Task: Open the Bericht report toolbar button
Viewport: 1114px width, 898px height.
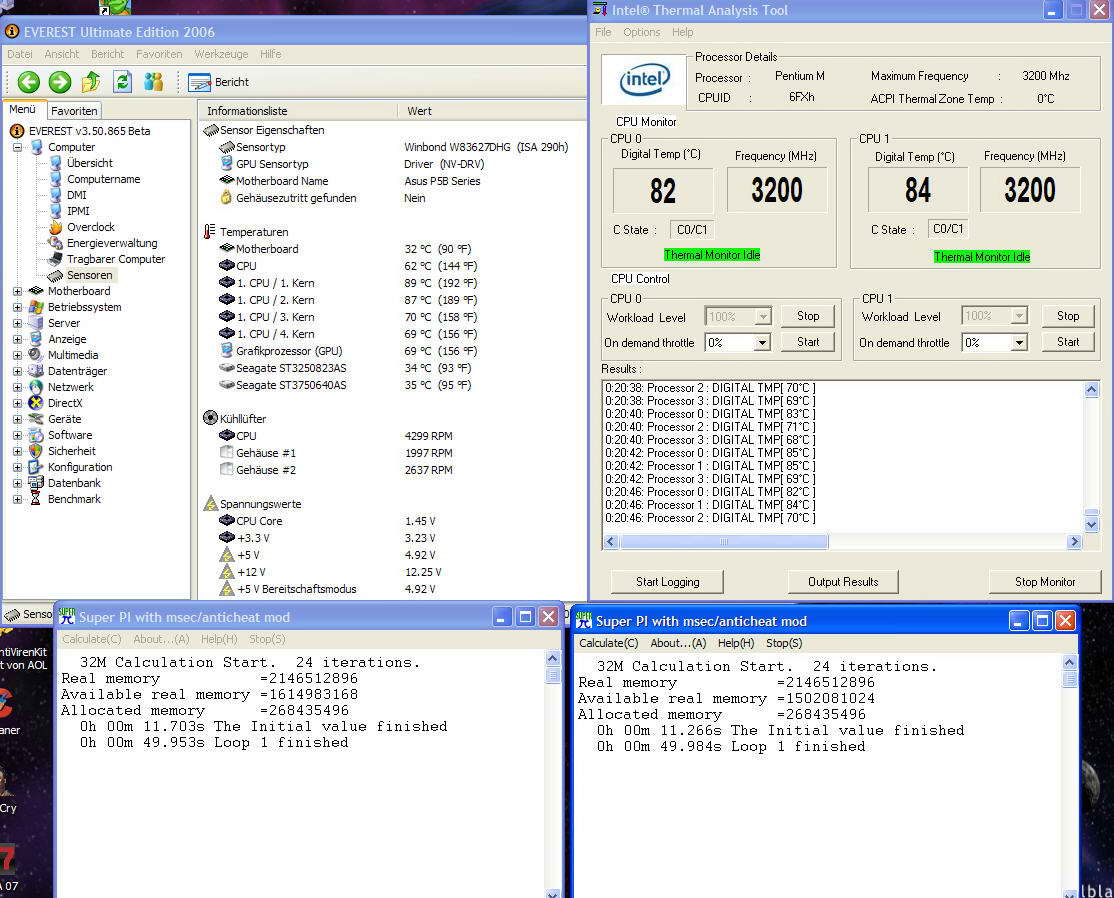Action: click(218, 82)
